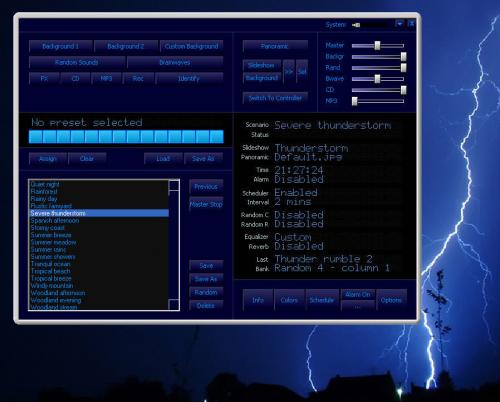Toggle the Alarm On button
Screen dimensions: 500x402
pyautogui.click(x=358, y=295)
